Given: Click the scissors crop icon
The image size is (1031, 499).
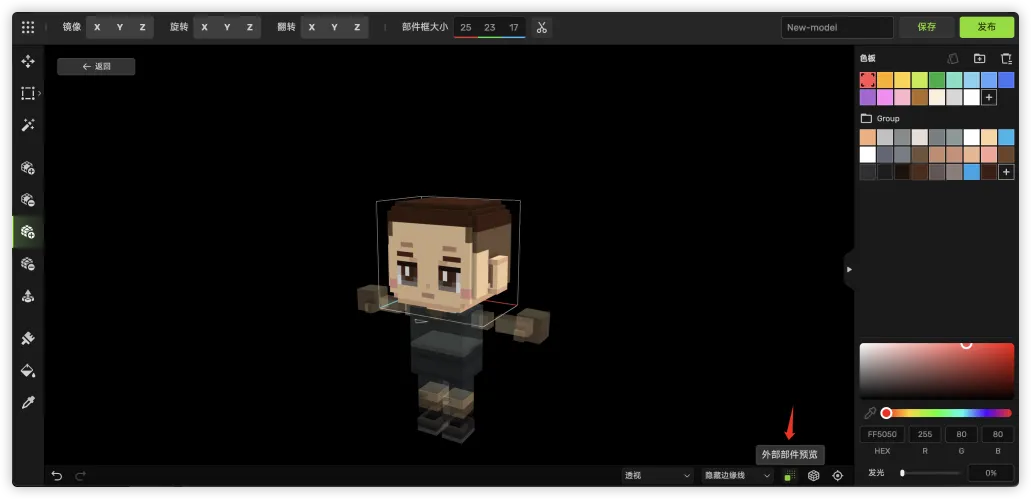Looking at the screenshot, I should [541, 27].
